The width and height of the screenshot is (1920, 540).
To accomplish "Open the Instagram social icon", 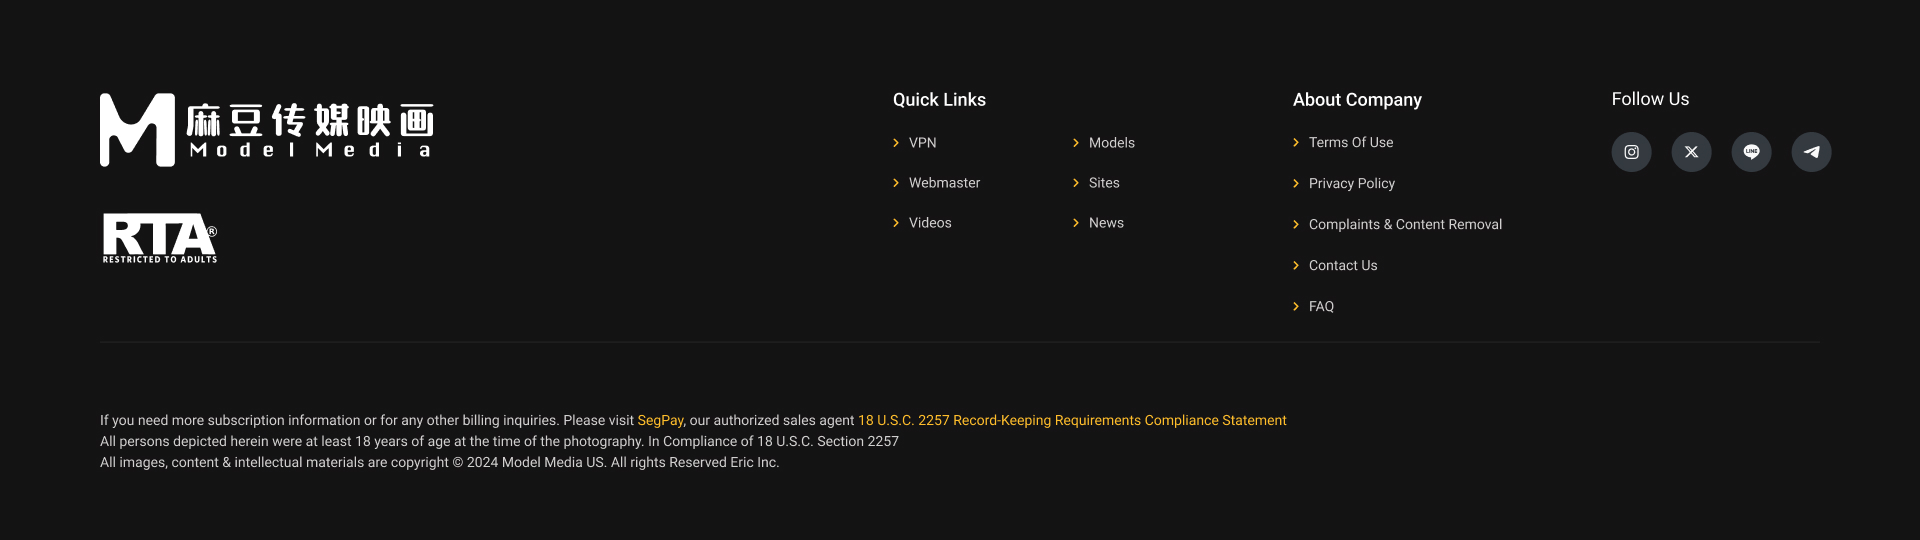I will (1631, 152).
